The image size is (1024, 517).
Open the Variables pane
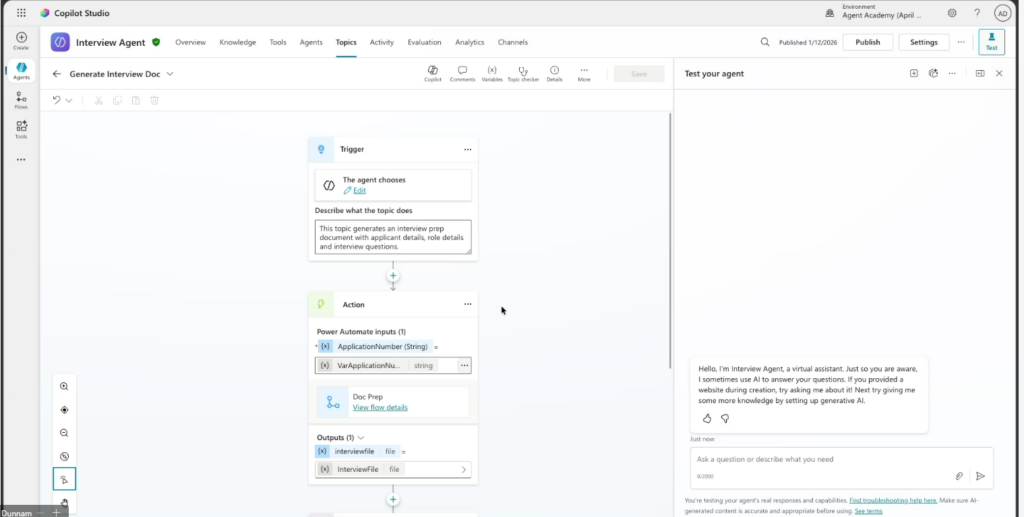[x=492, y=73]
